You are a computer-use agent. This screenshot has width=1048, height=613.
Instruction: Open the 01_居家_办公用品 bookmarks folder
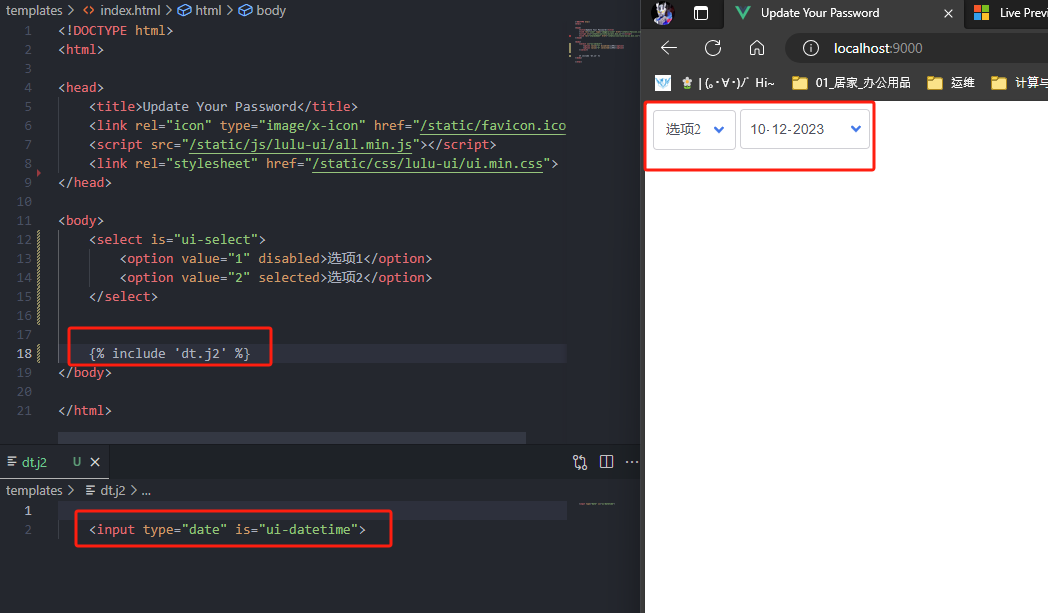(x=851, y=83)
